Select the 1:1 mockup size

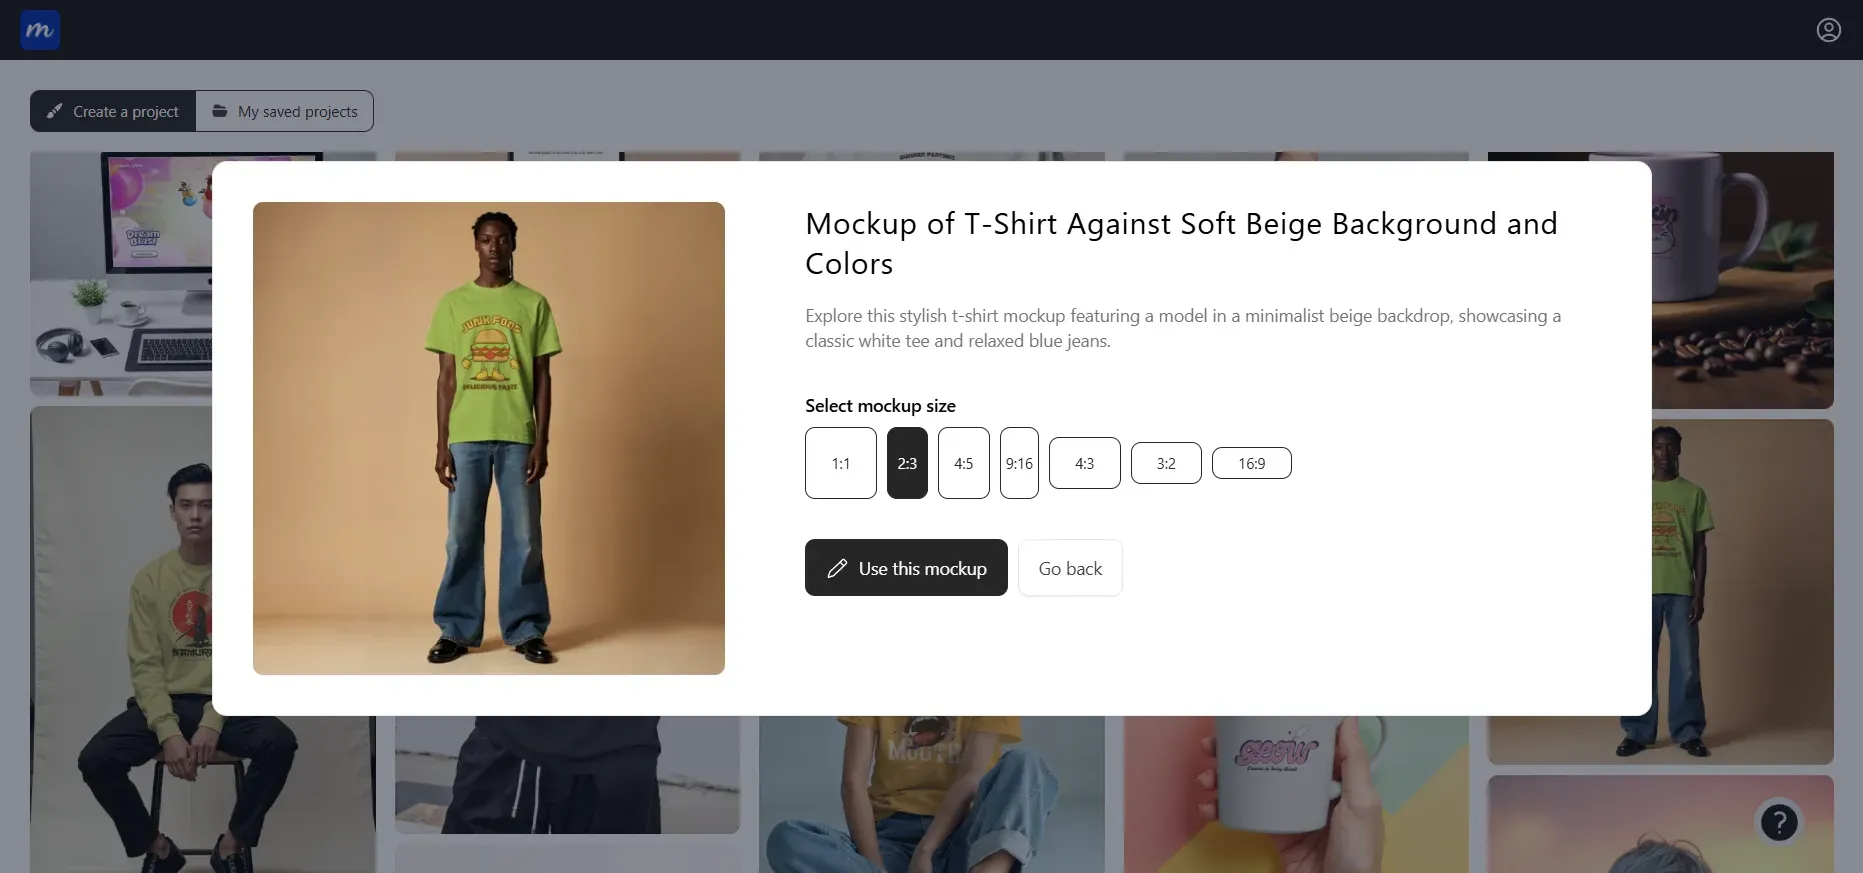coord(840,463)
